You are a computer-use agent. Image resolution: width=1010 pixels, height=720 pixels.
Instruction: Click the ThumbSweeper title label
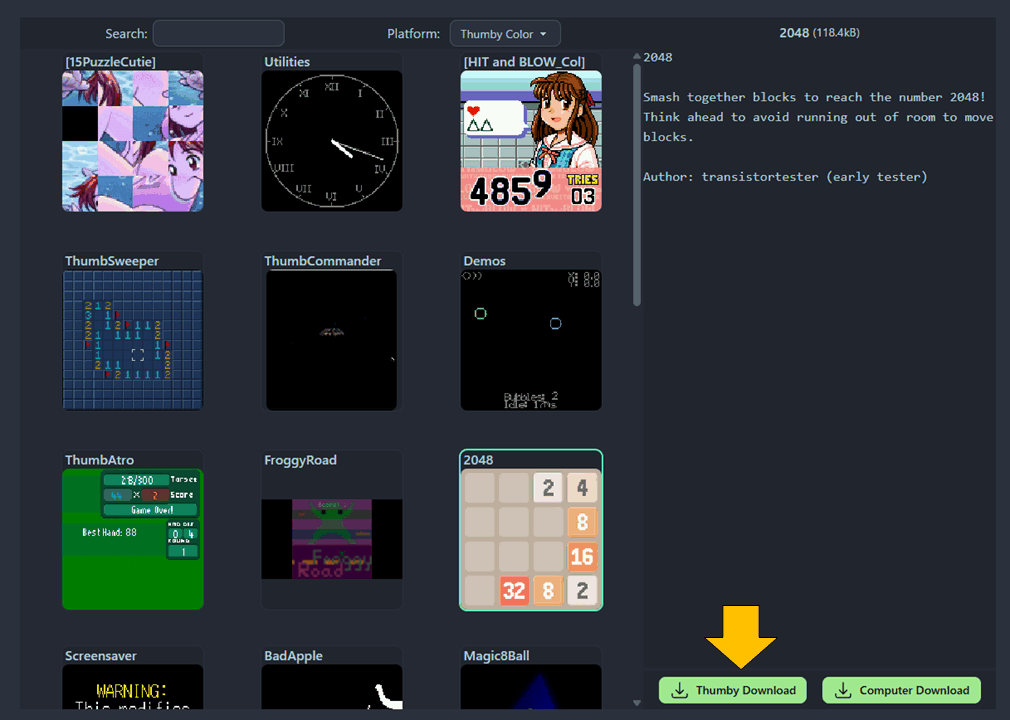[111, 261]
